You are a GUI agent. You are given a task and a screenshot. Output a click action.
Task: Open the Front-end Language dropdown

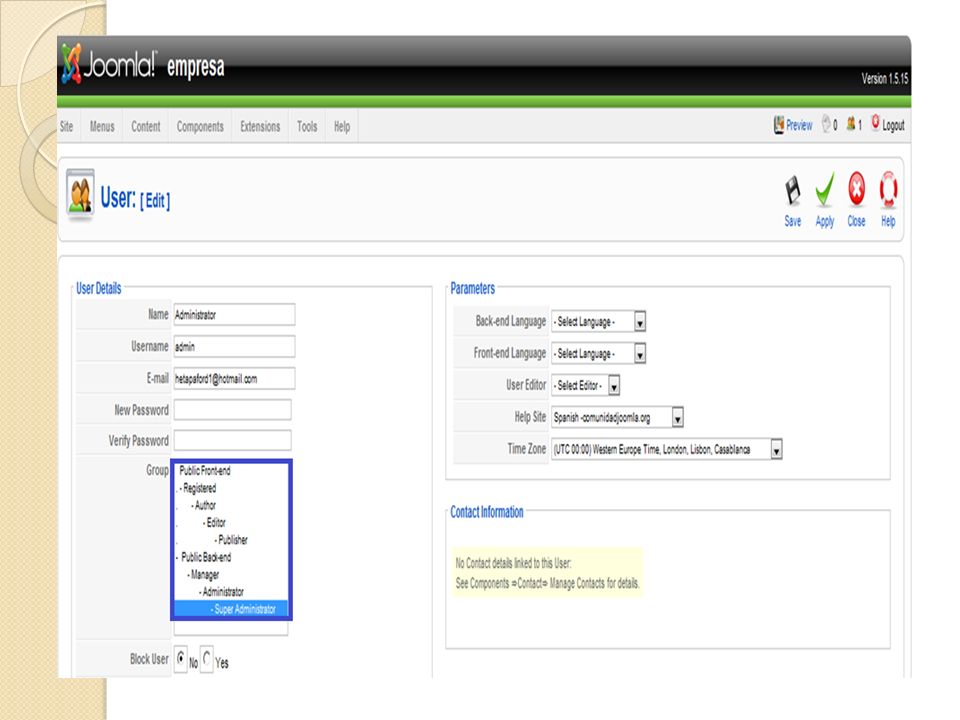pos(598,353)
